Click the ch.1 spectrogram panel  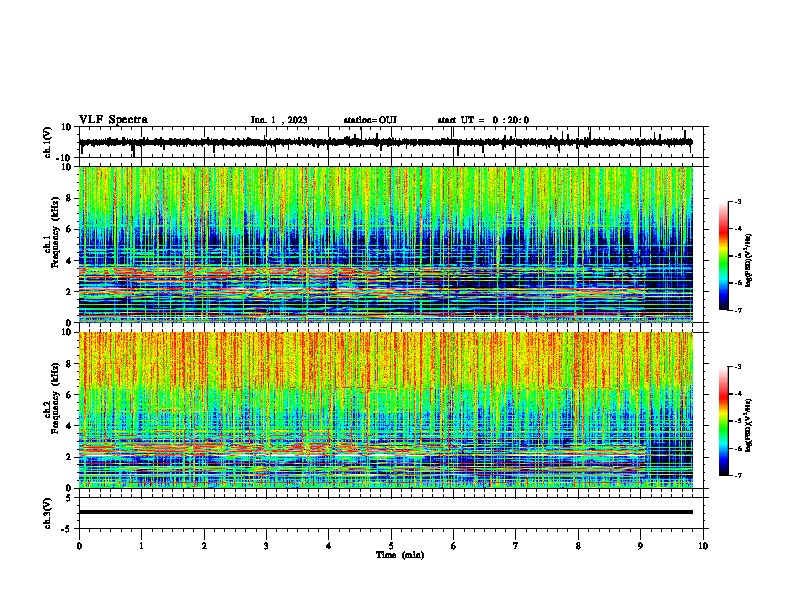pos(386,244)
